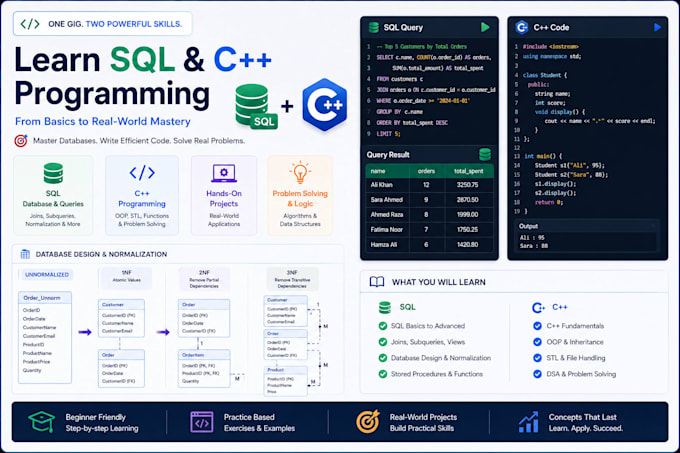This screenshot has height=453, width=680.
Task: Click blue C++ icon in C++ learn column
Action: 538,307
